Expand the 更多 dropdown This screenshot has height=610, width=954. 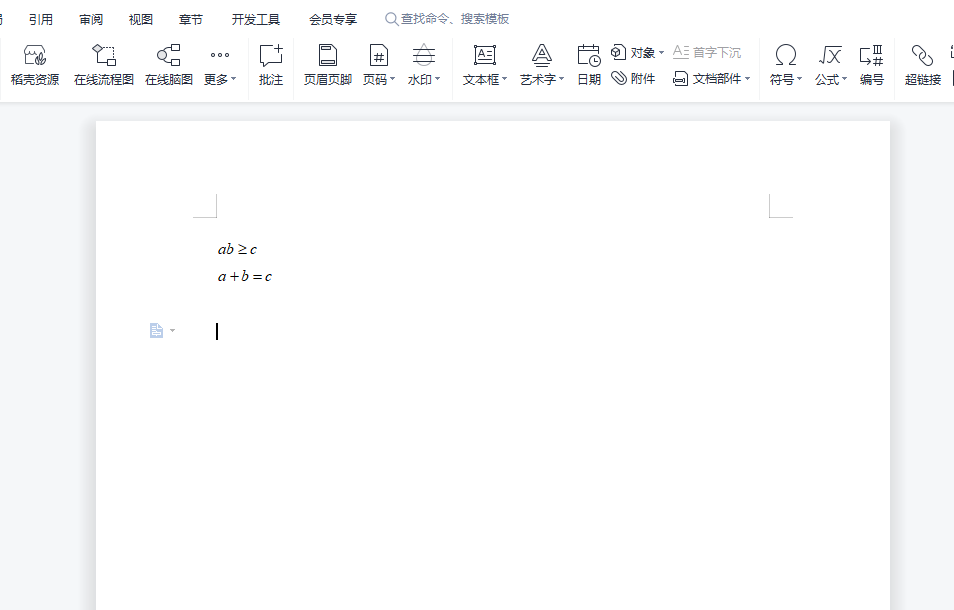[220, 79]
